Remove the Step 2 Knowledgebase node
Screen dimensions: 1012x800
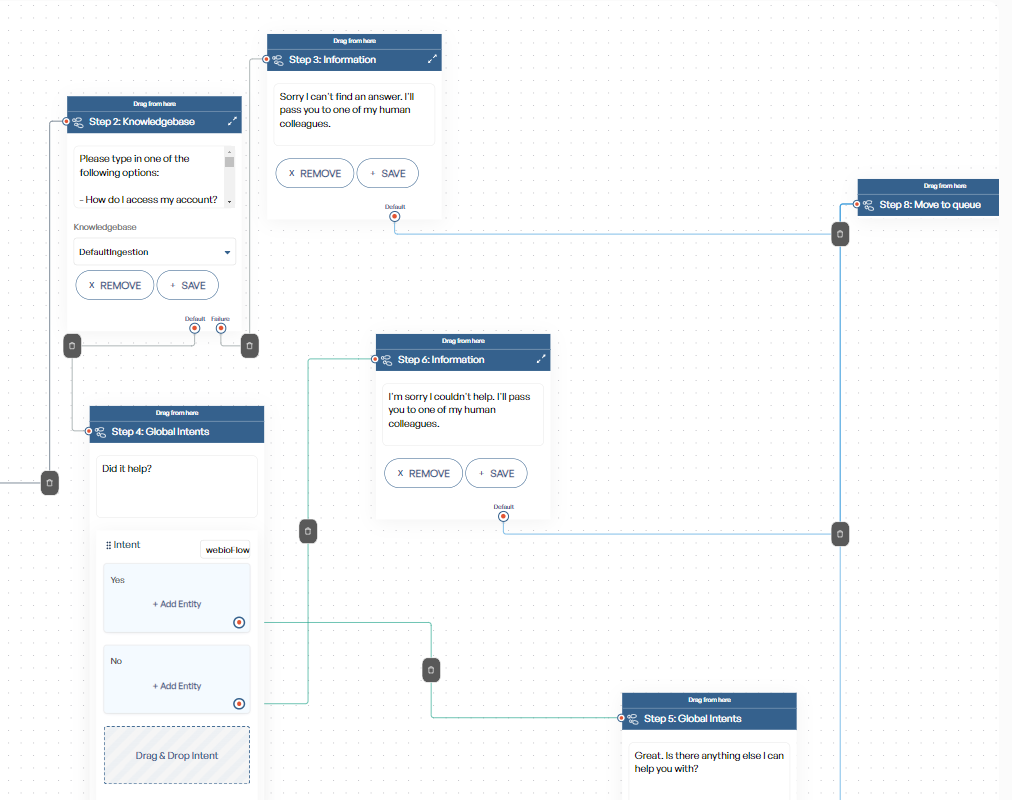[x=115, y=285]
